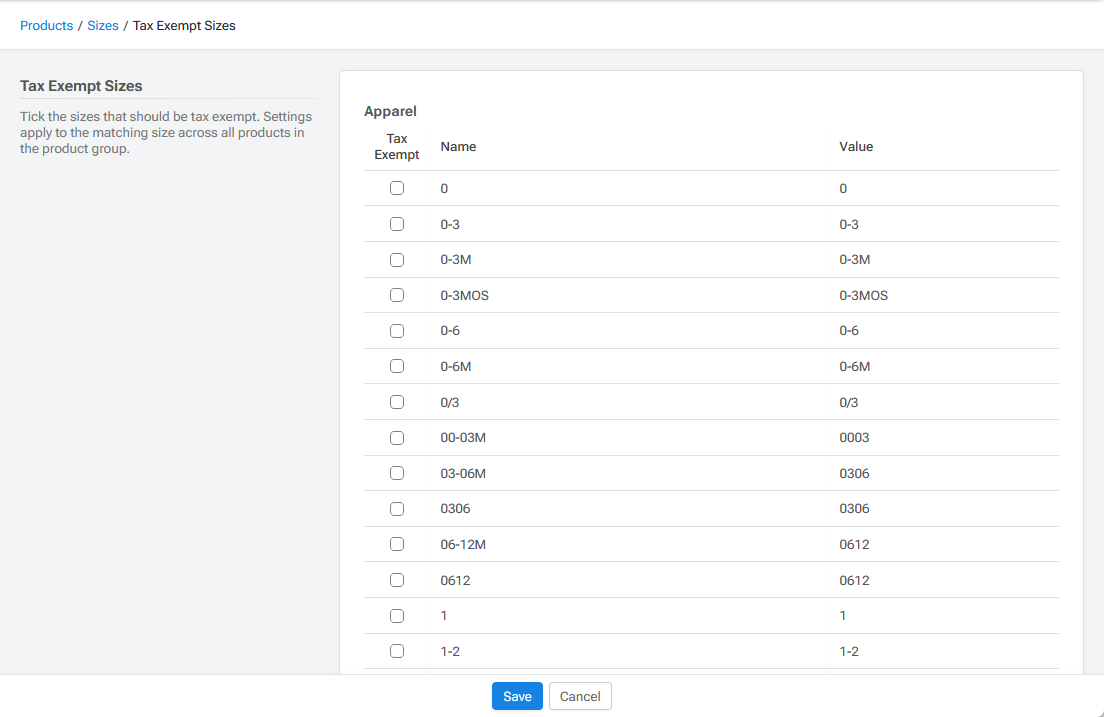The height and width of the screenshot is (717, 1104).
Task: Toggle tax exempt checkbox for 0-6M
Action: (397, 366)
